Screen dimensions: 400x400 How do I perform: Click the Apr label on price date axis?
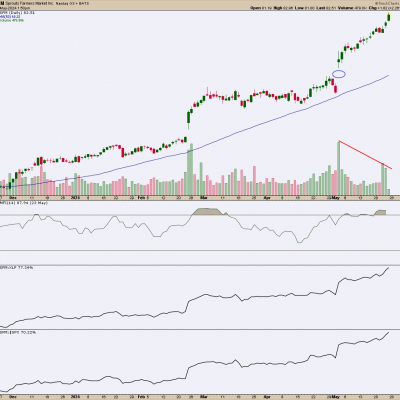pyautogui.click(x=267, y=198)
